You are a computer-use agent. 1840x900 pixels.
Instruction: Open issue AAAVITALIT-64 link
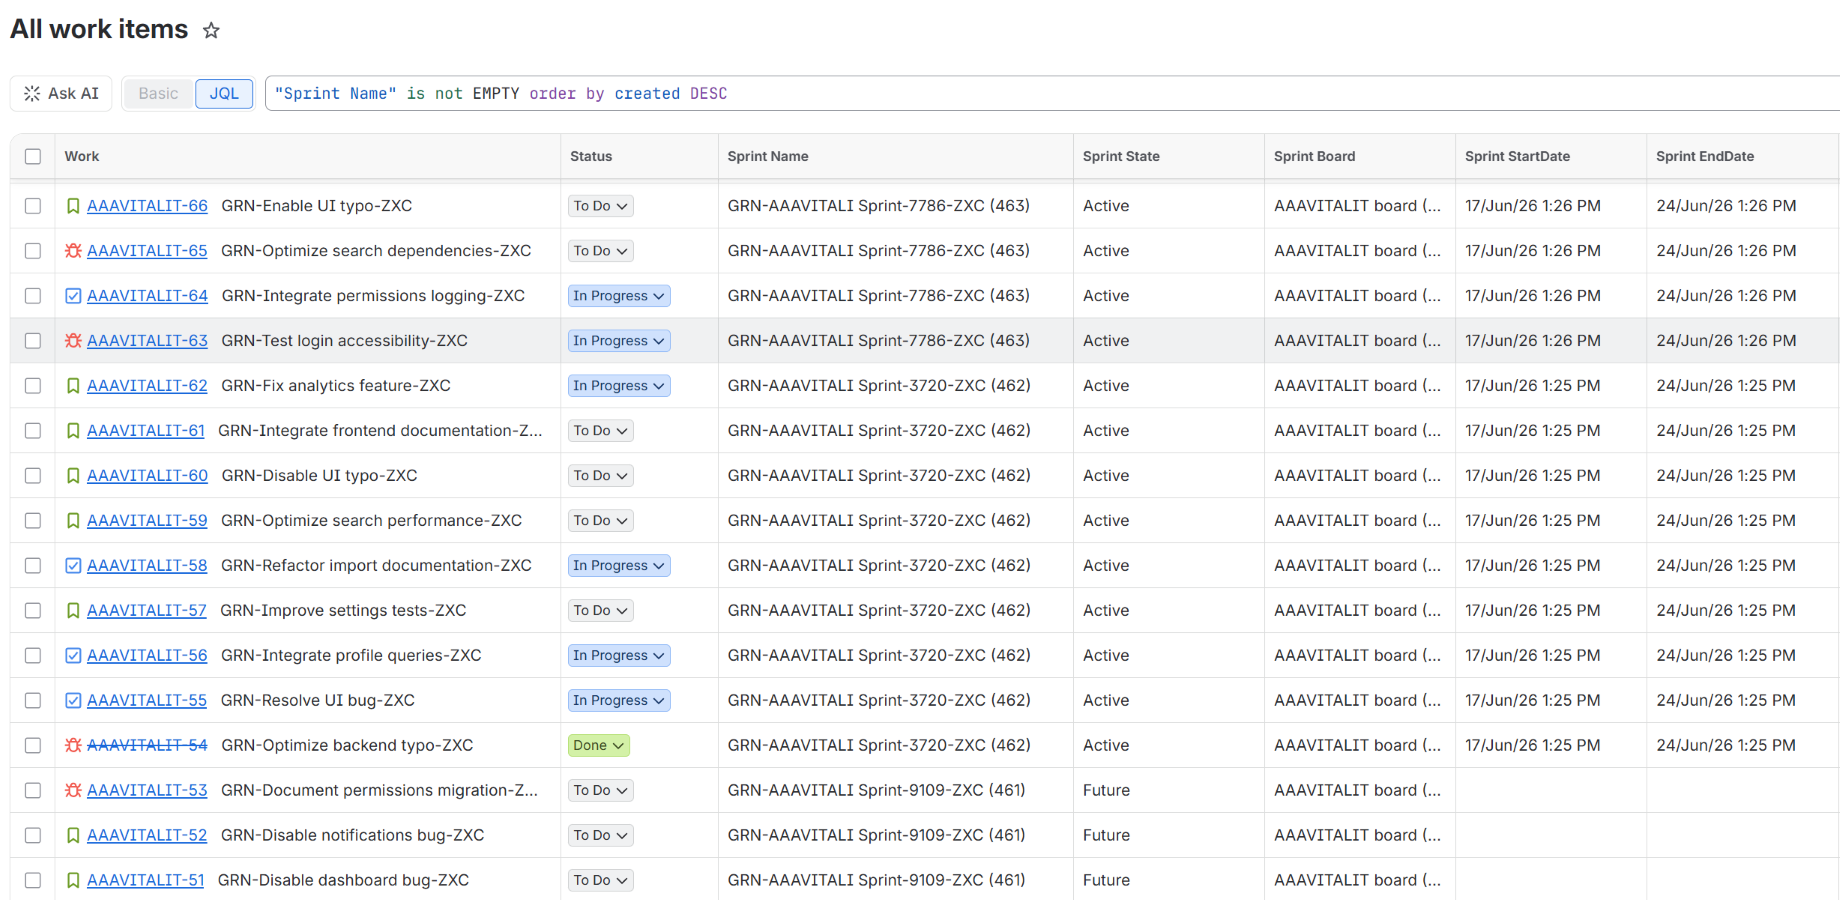147,296
